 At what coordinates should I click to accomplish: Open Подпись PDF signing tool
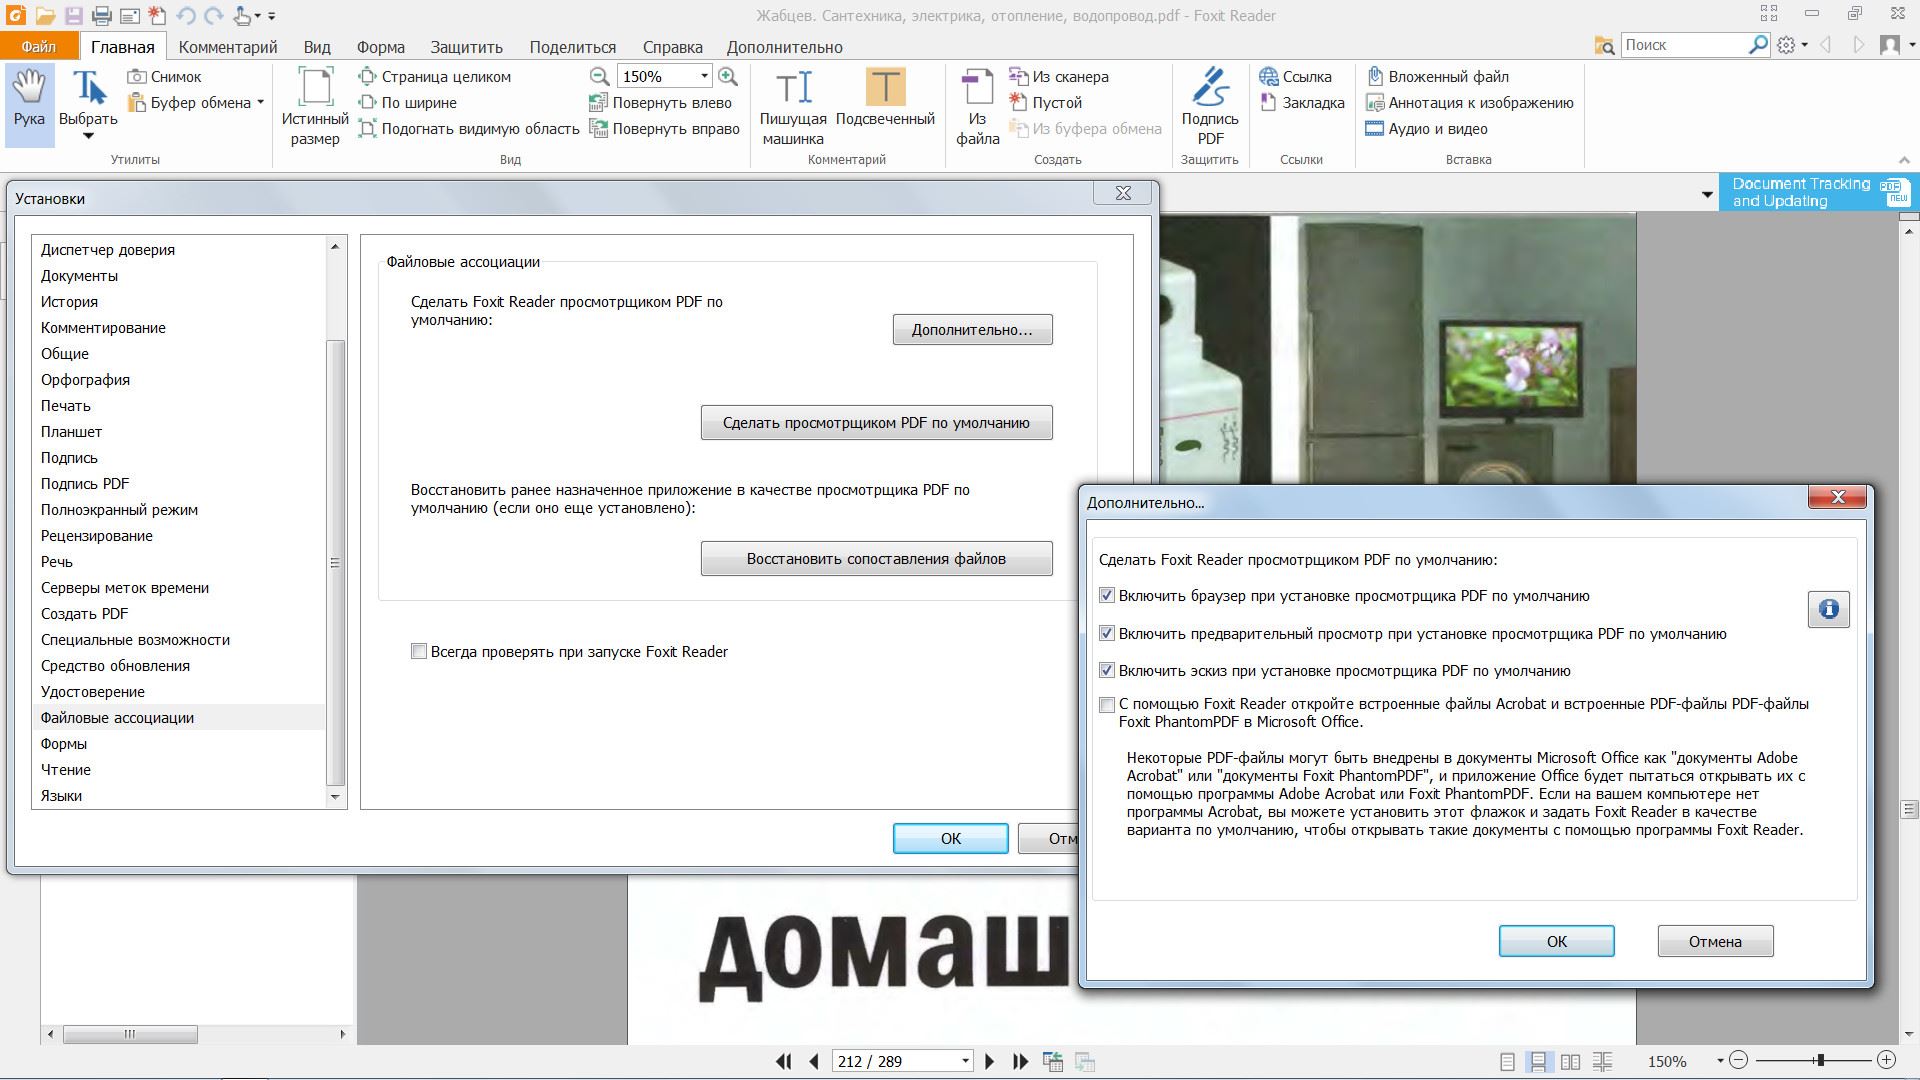[1210, 107]
